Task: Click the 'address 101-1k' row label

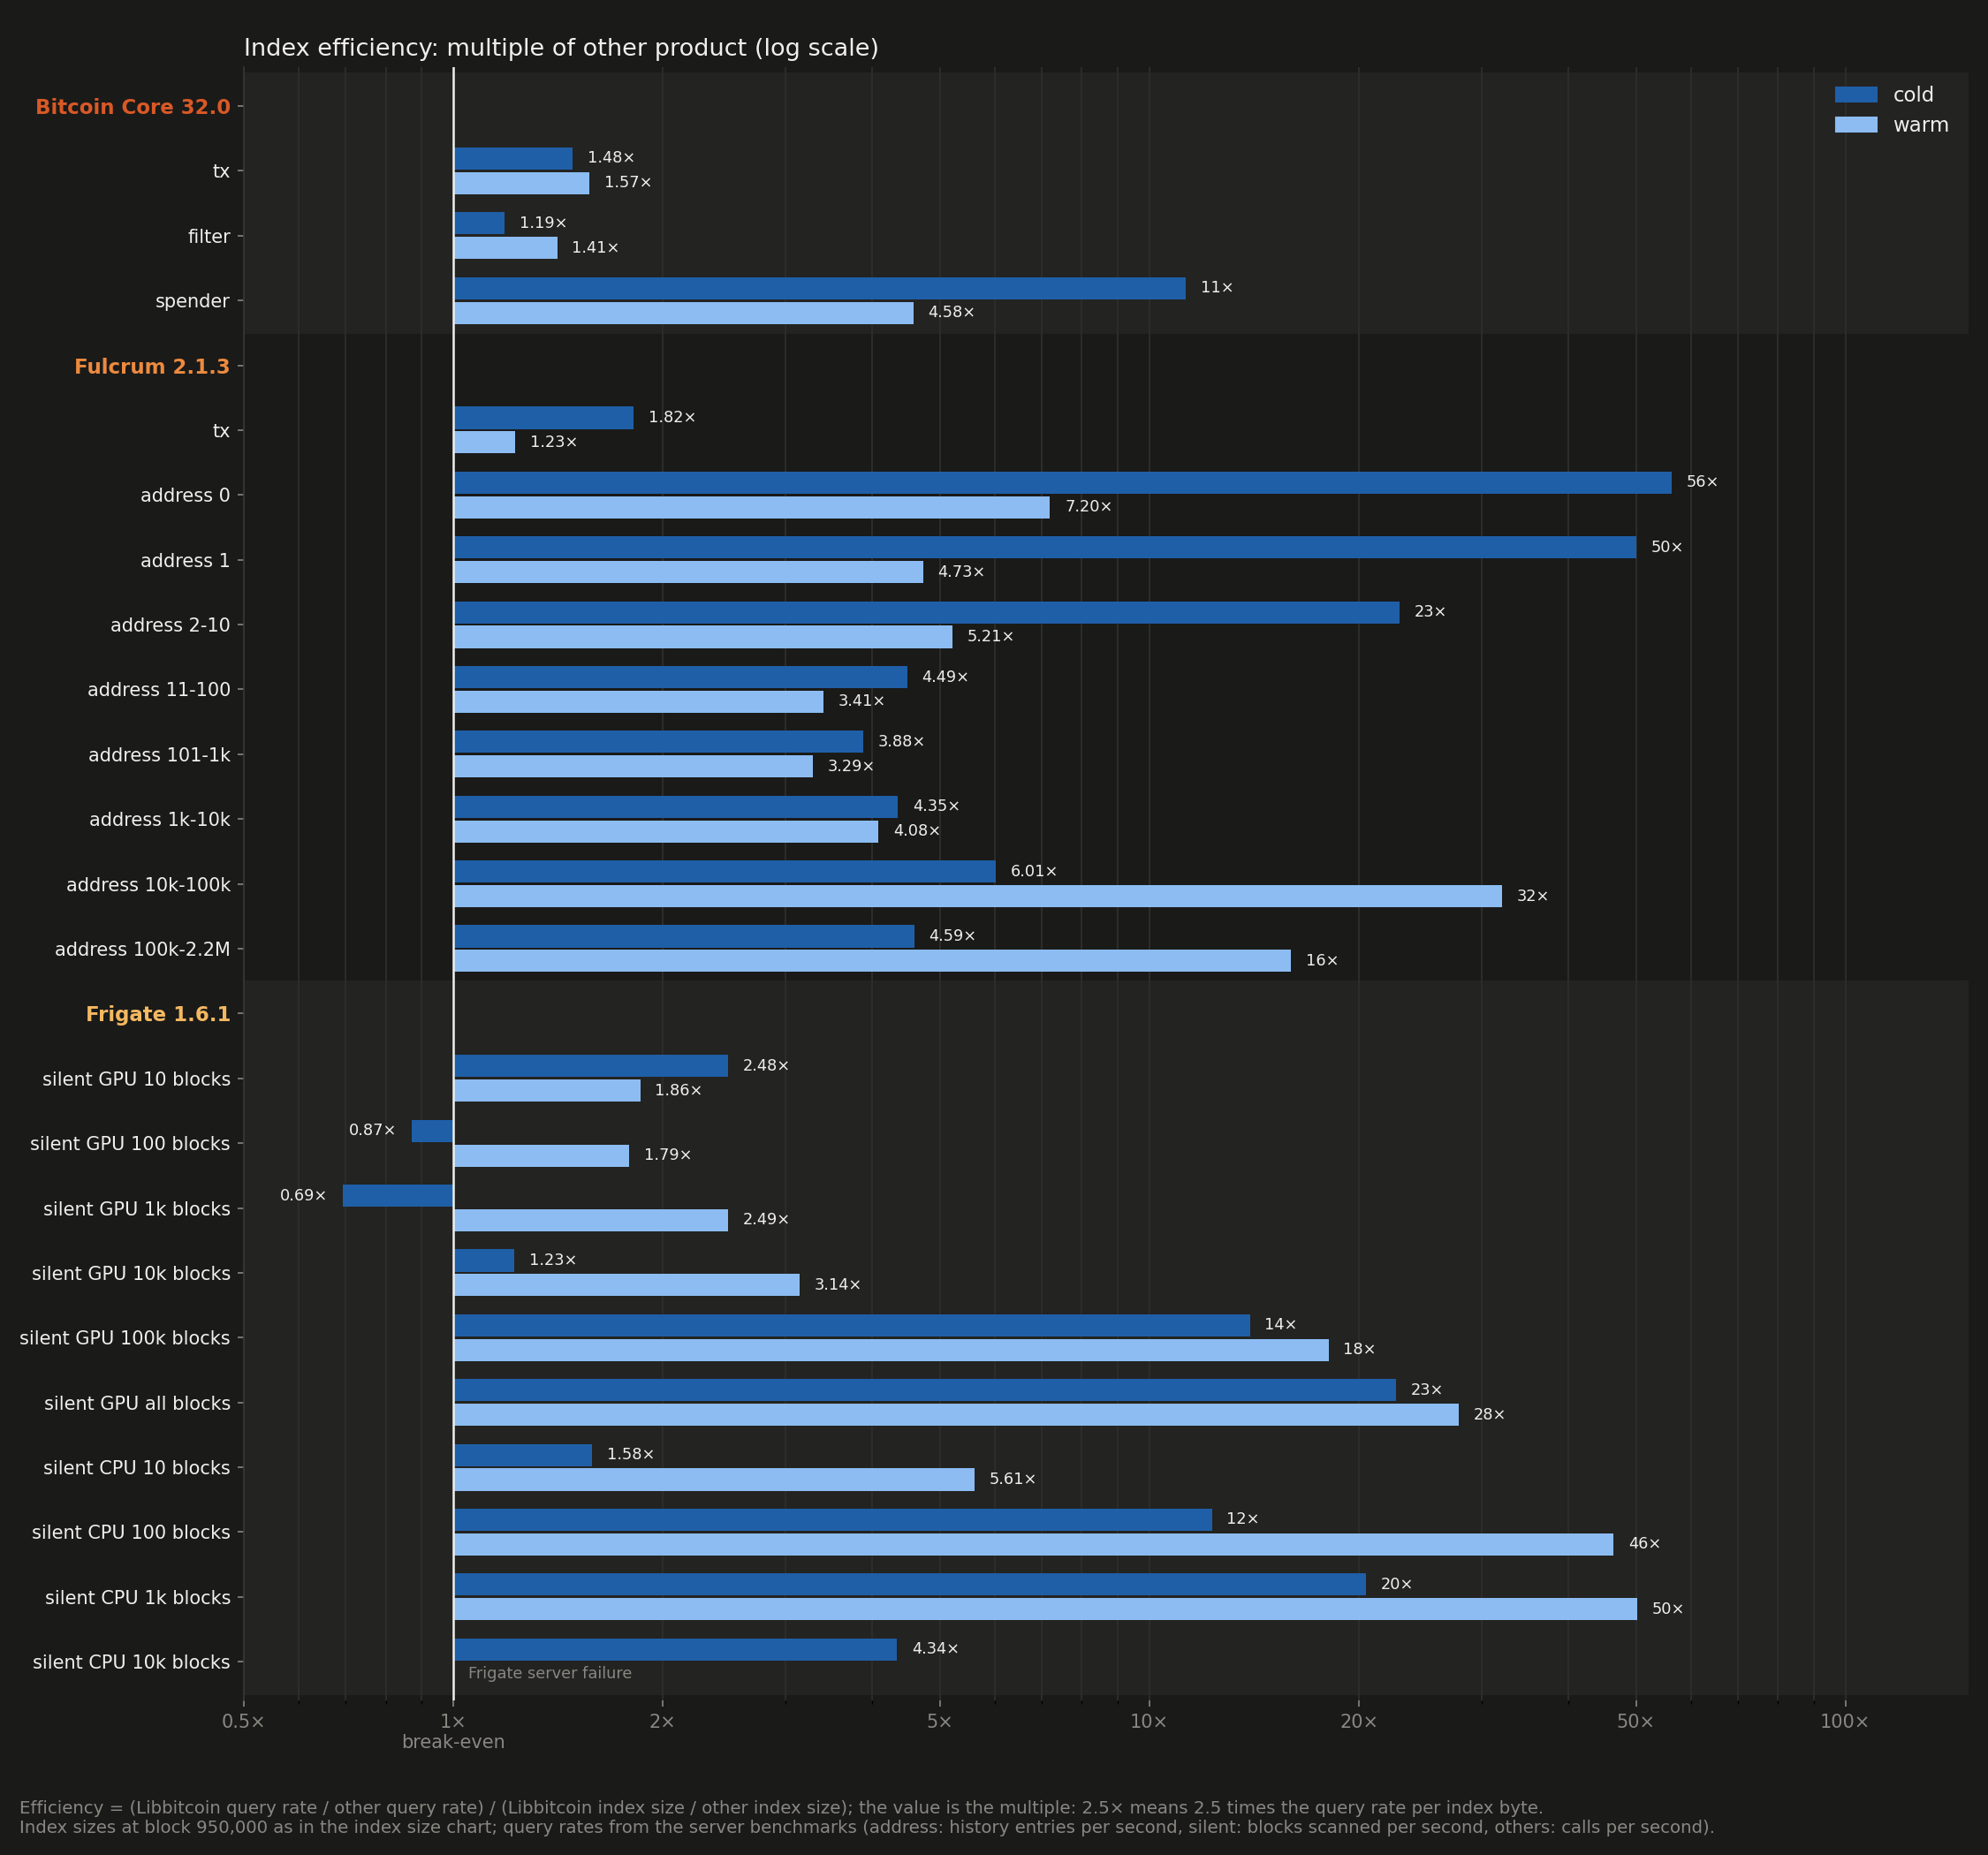Action: (159, 755)
